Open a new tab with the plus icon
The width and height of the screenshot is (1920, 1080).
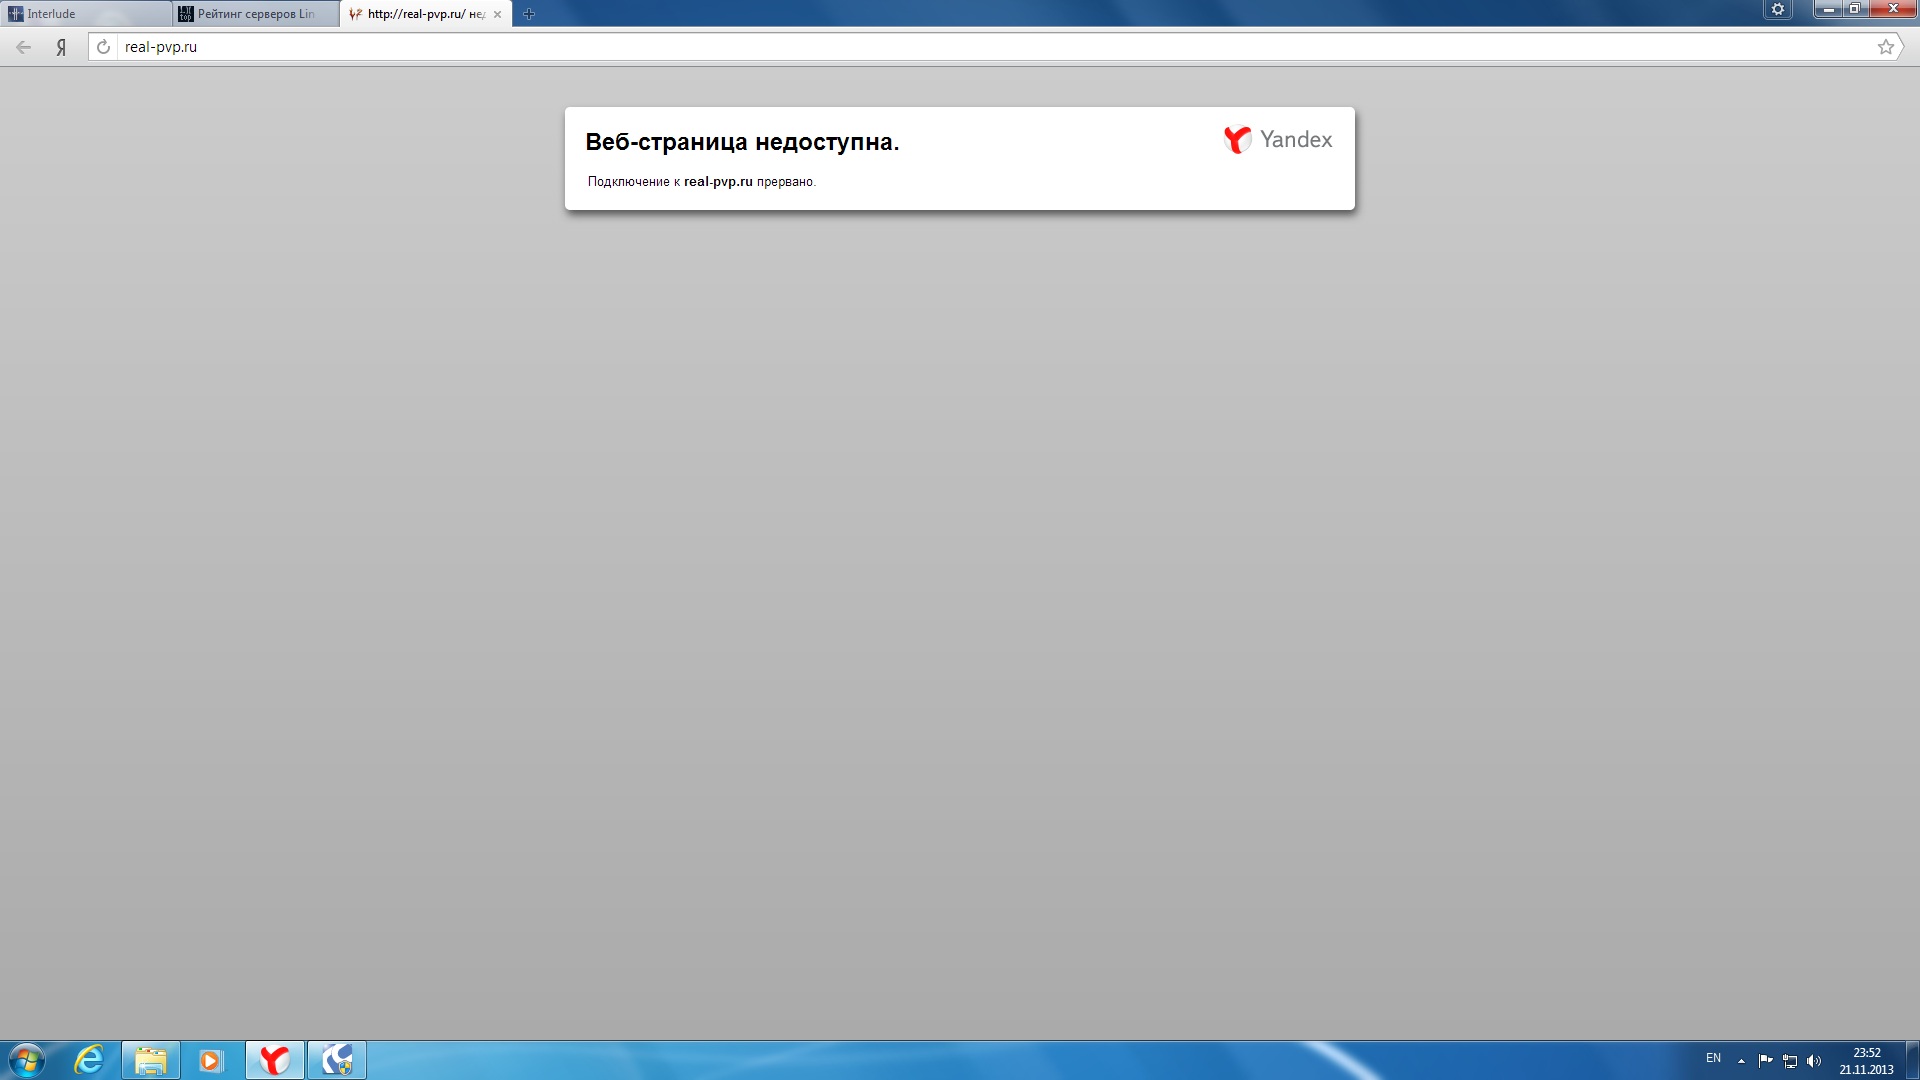529,14
